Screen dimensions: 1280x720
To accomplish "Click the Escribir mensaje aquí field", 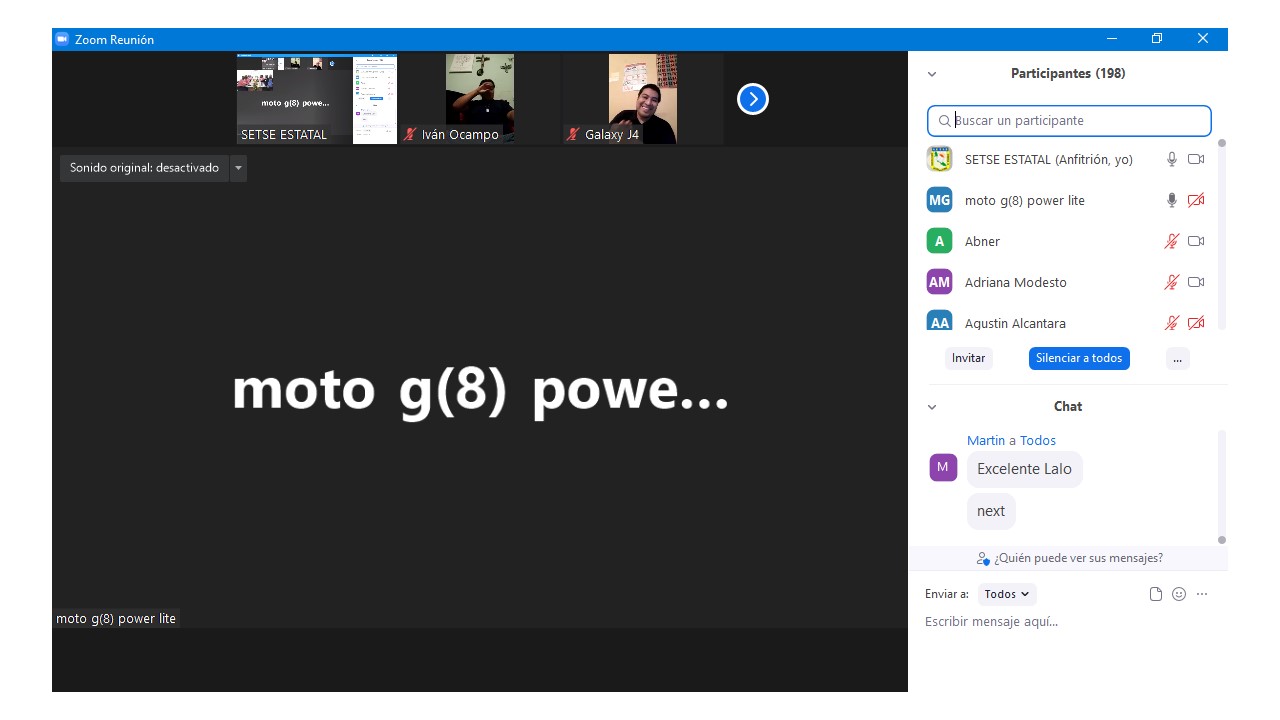I will [x=1060, y=622].
